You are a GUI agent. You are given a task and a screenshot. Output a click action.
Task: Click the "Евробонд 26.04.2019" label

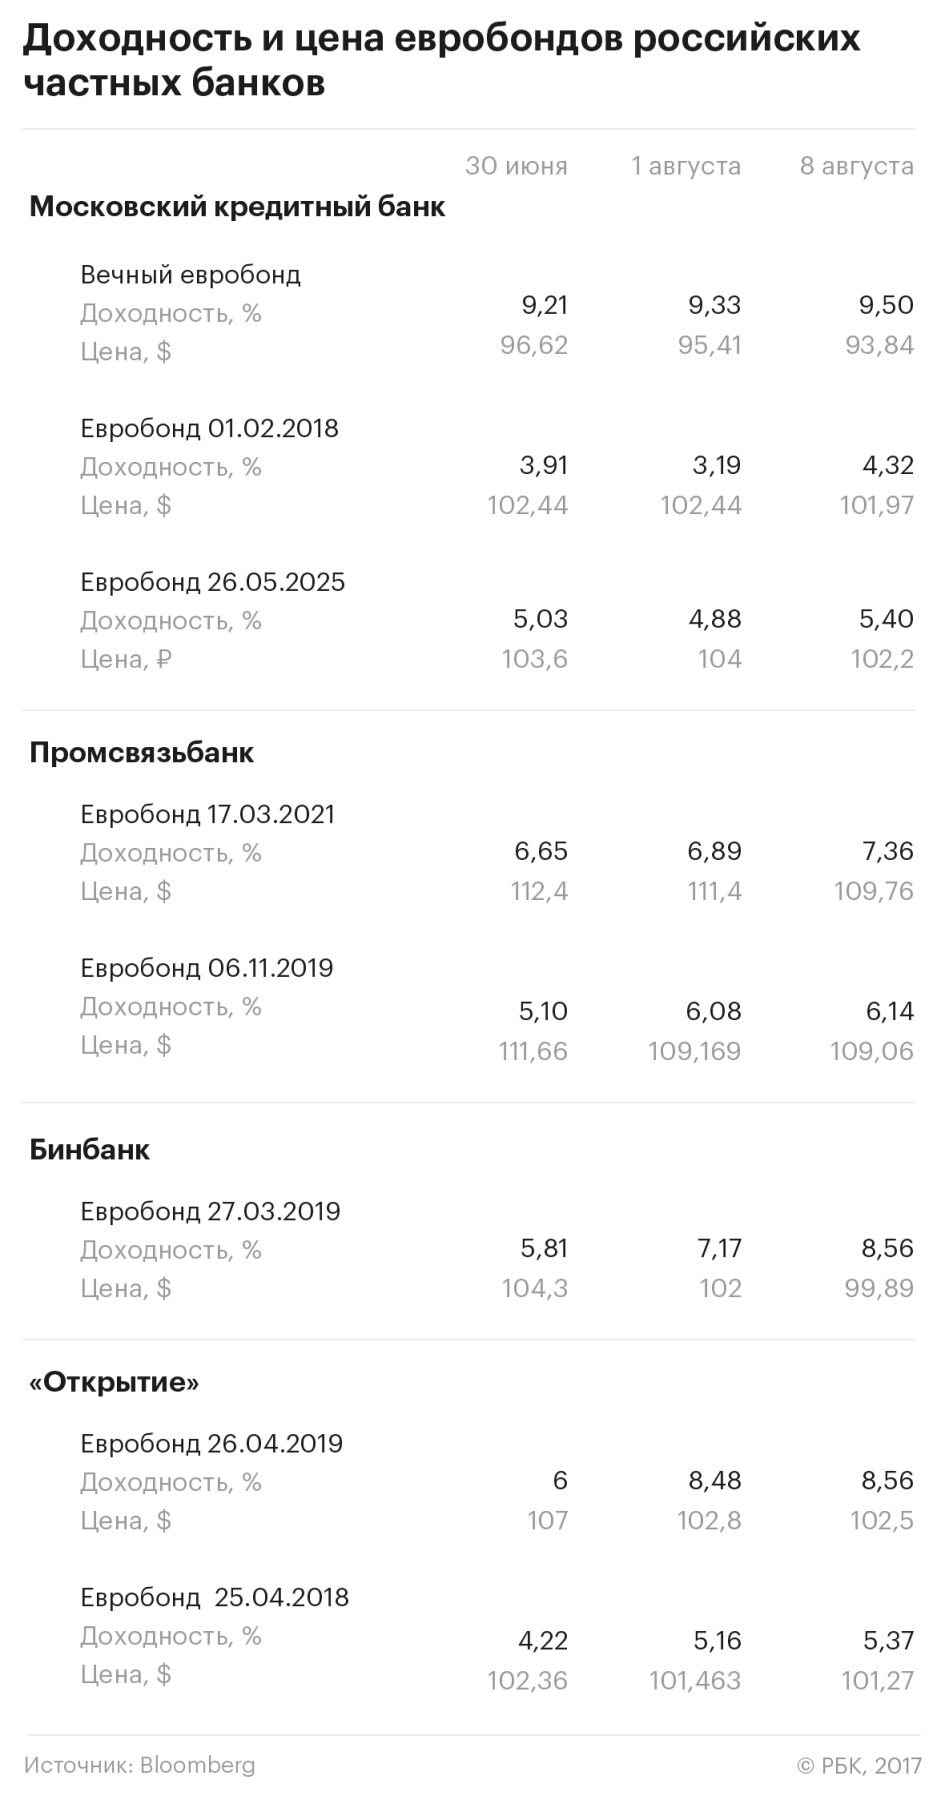point(211,1443)
